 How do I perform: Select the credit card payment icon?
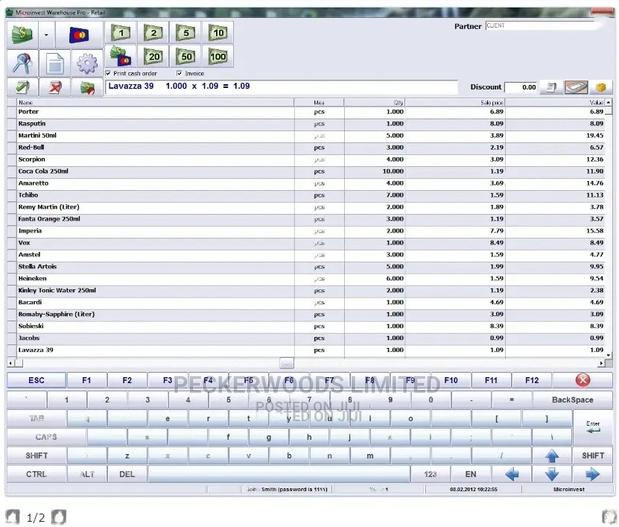[x=79, y=35]
